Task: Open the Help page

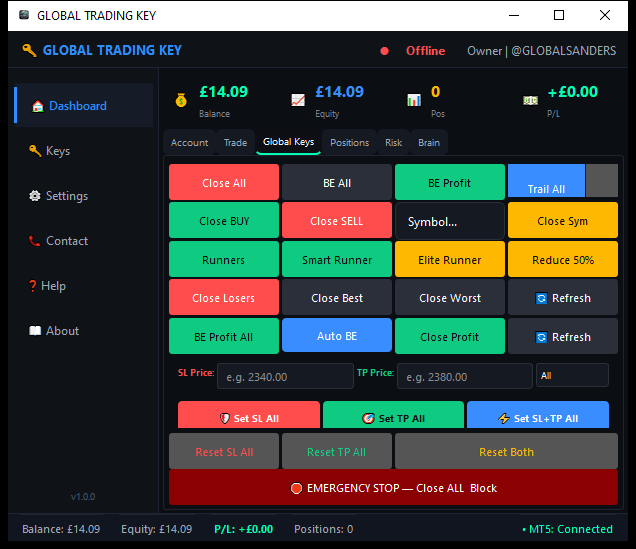Action: pyautogui.click(x=84, y=286)
